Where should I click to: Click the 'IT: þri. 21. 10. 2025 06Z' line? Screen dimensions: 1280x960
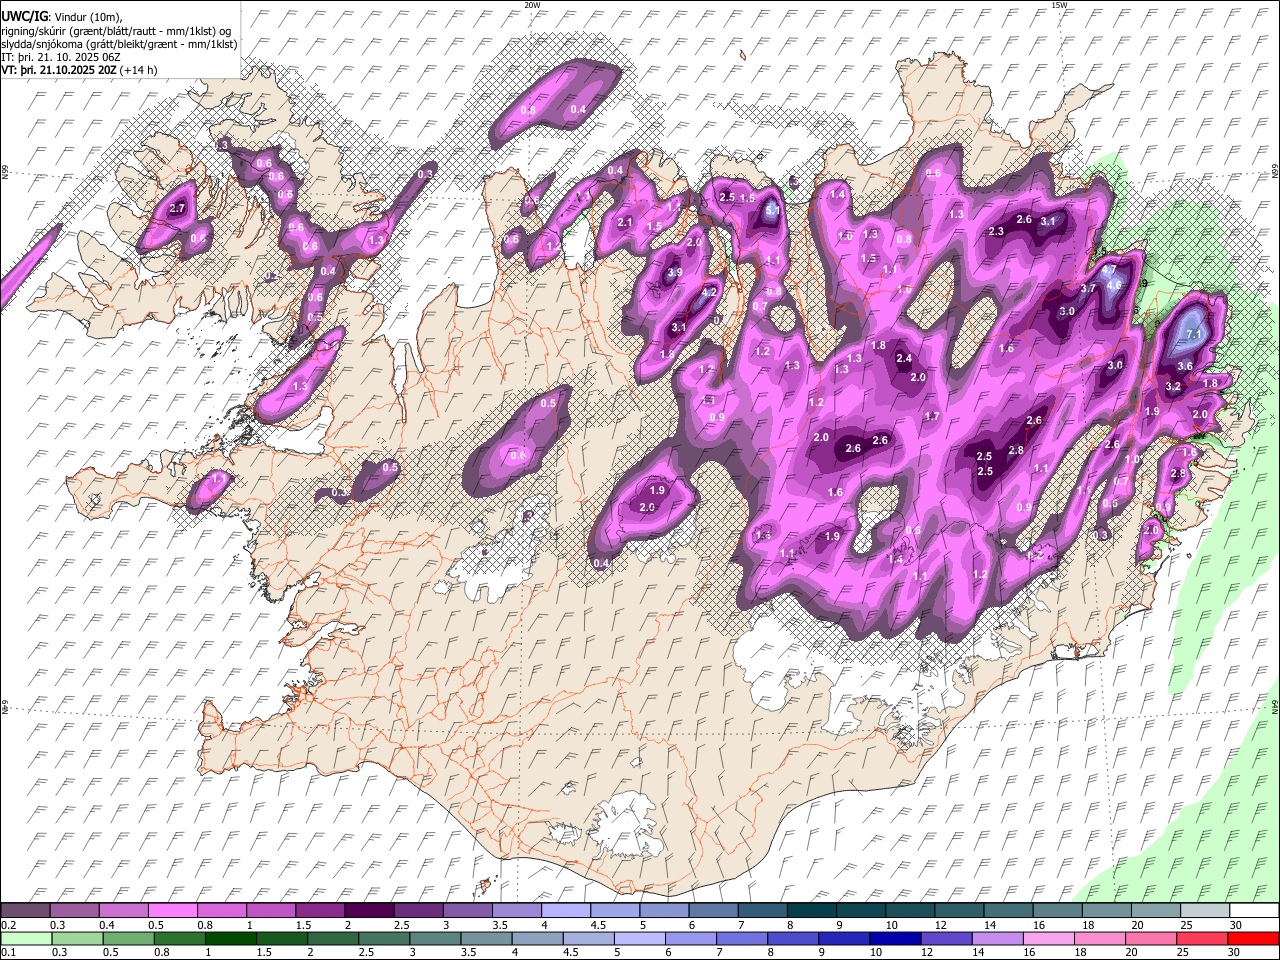(x=62, y=57)
